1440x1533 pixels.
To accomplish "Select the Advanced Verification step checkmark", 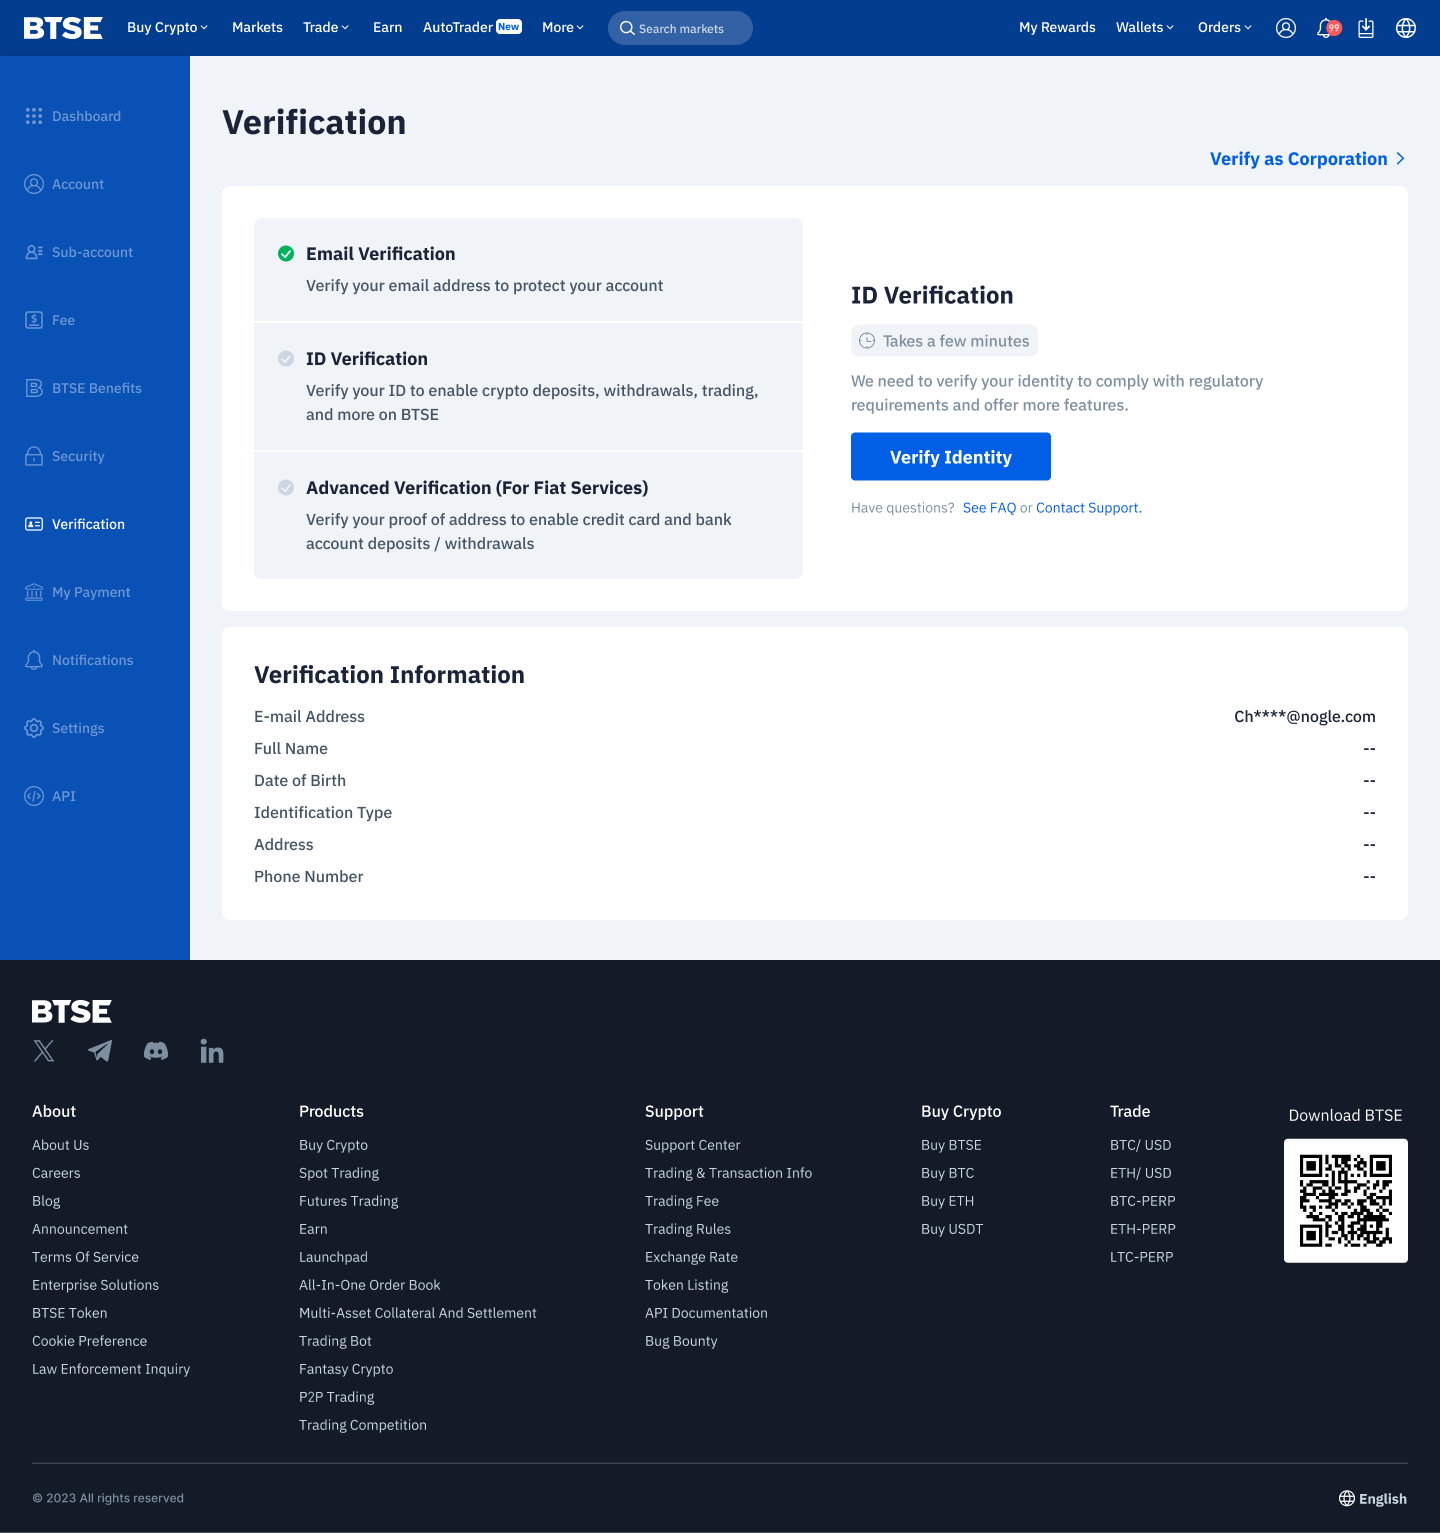I will click(x=286, y=488).
